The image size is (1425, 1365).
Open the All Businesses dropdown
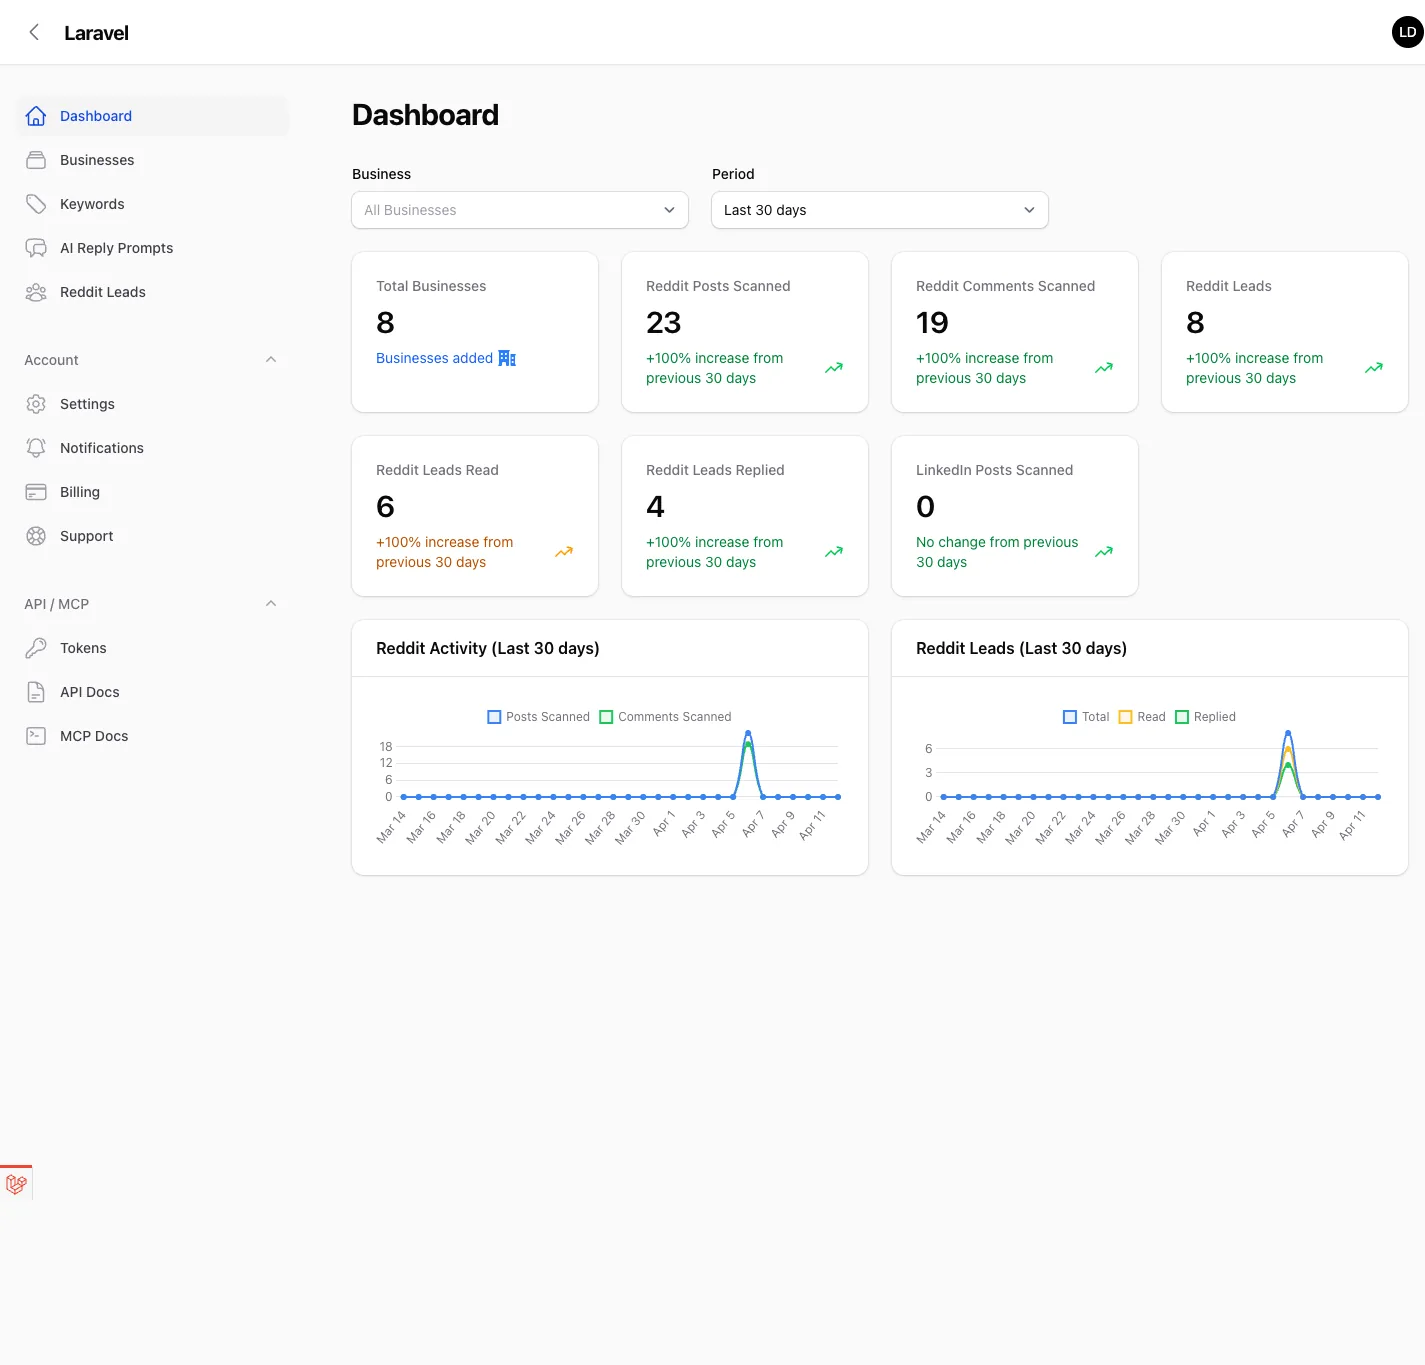pyautogui.click(x=519, y=210)
